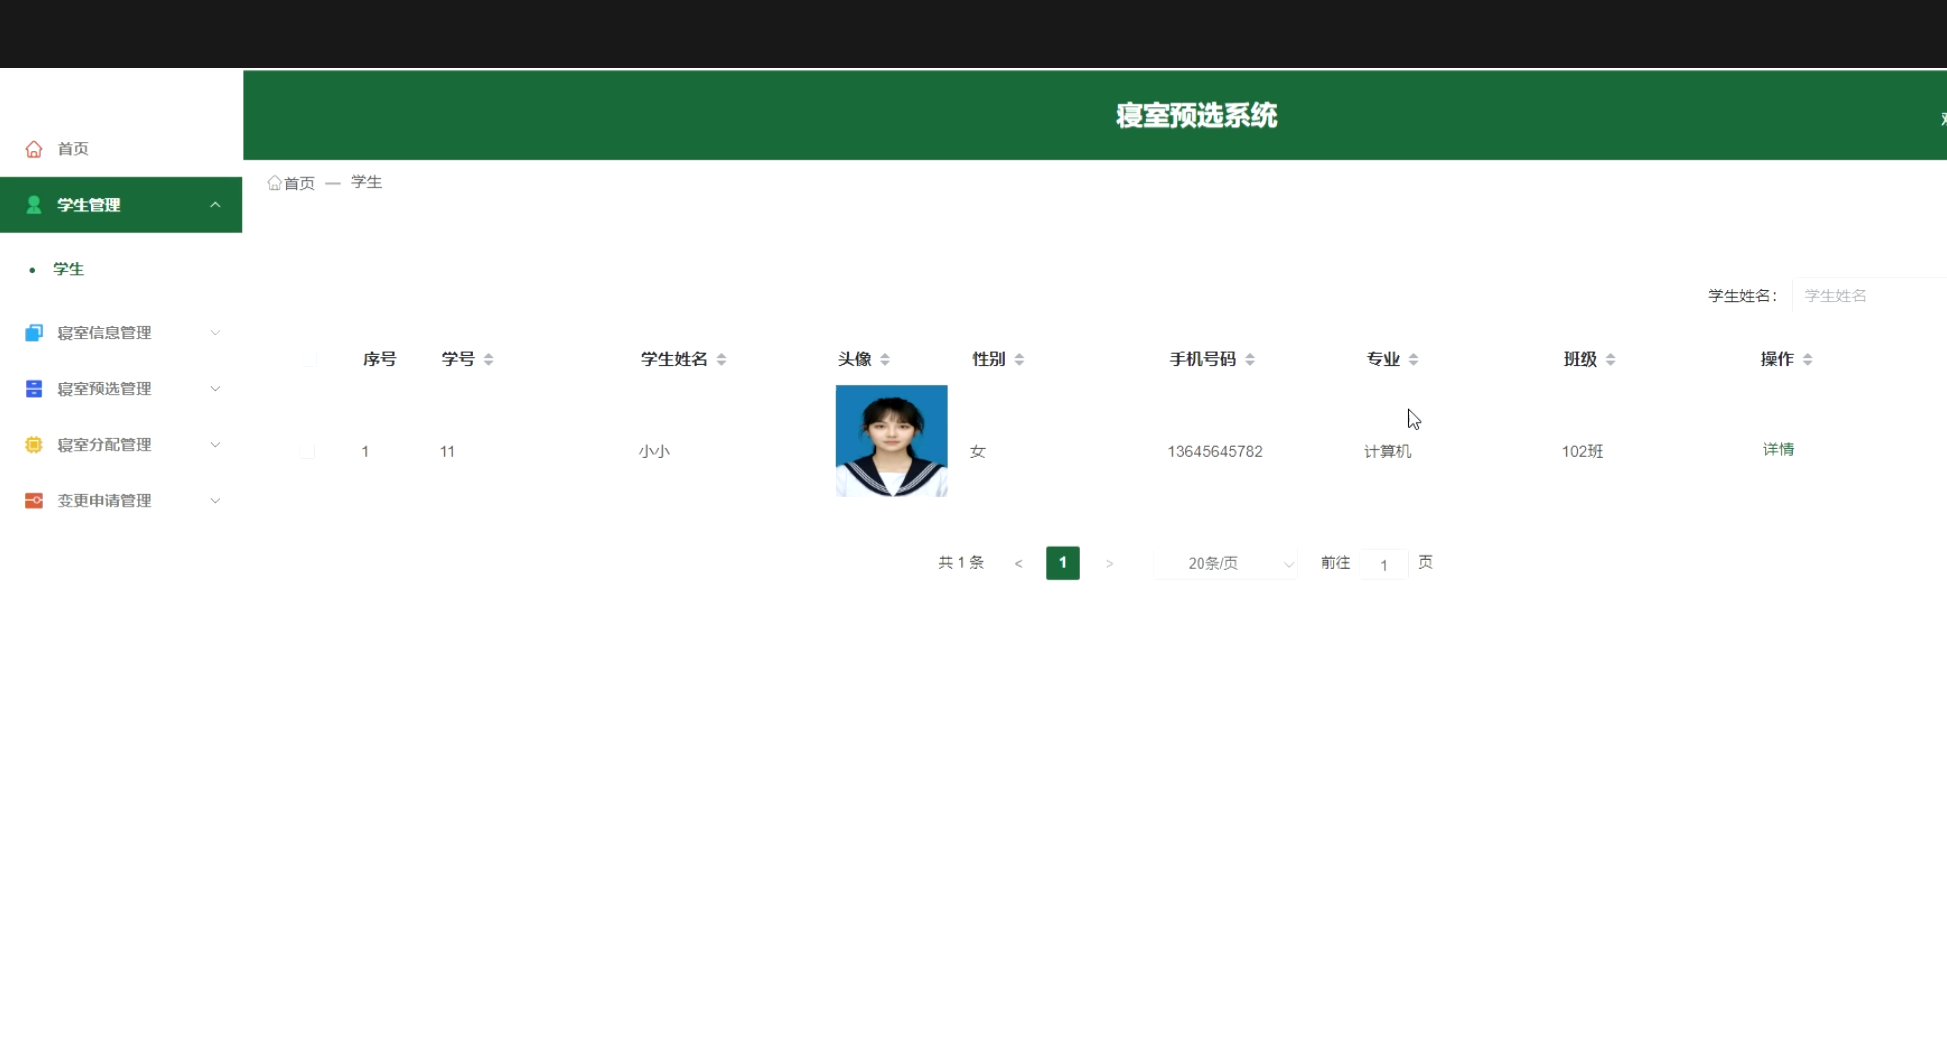
Task: Sort by 手机号码 using its sort arrows
Action: coord(1250,360)
